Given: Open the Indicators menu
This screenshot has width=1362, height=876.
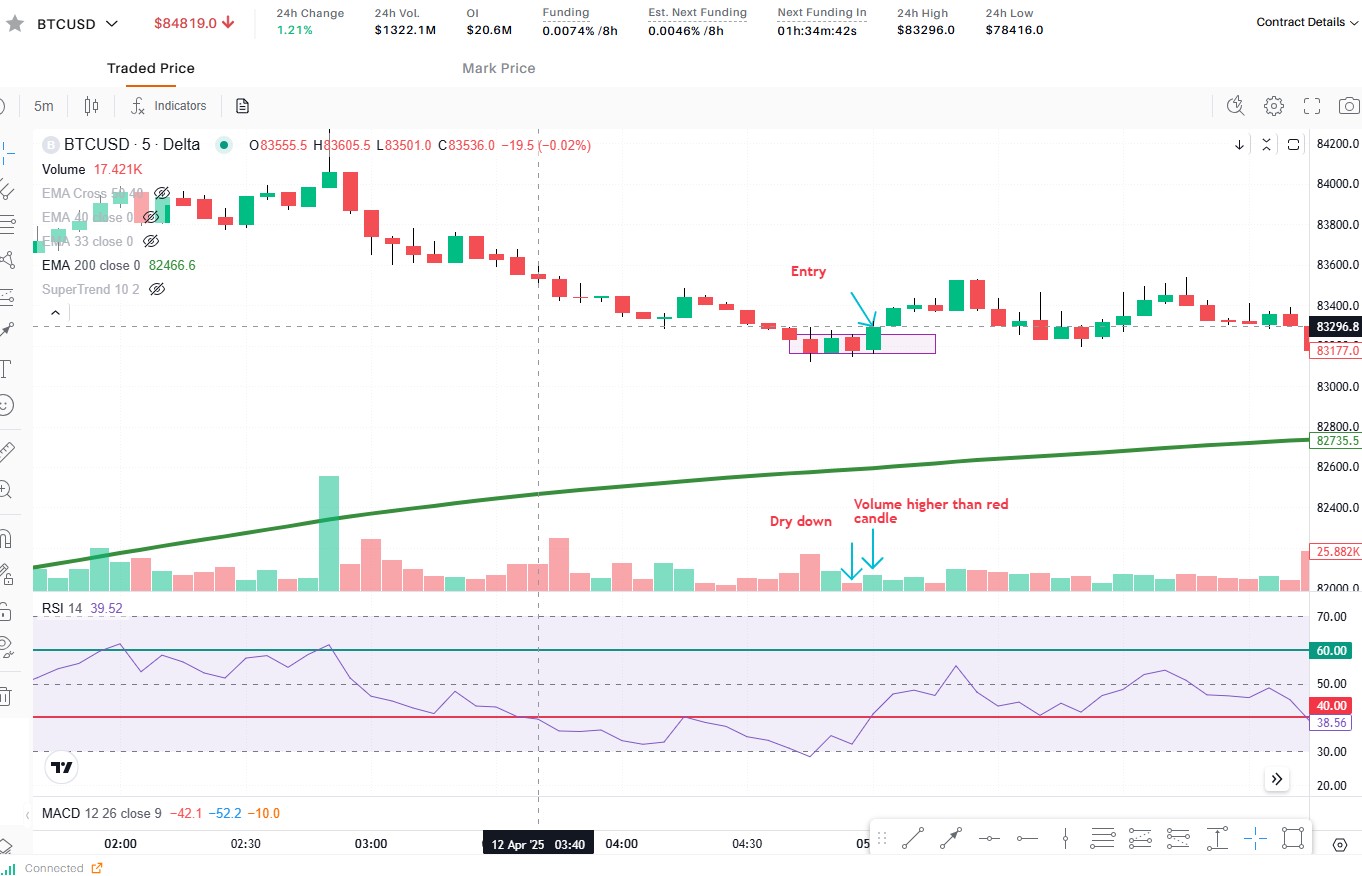Looking at the screenshot, I should pyautogui.click(x=169, y=106).
